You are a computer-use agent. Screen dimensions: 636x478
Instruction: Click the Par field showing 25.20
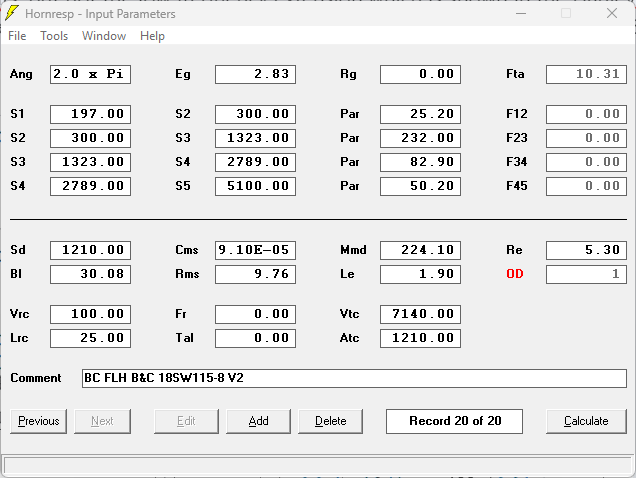click(420, 114)
